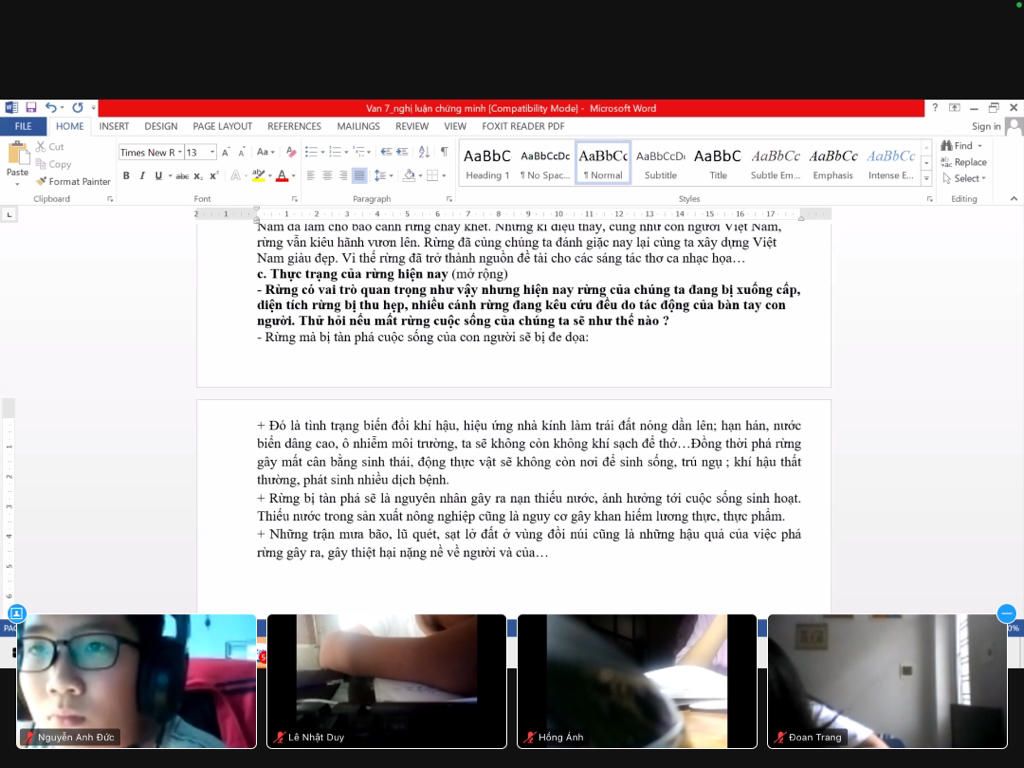The height and width of the screenshot is (768, 1024).
Task: Switch to the DESIGN tab
Action: point(161,126)
